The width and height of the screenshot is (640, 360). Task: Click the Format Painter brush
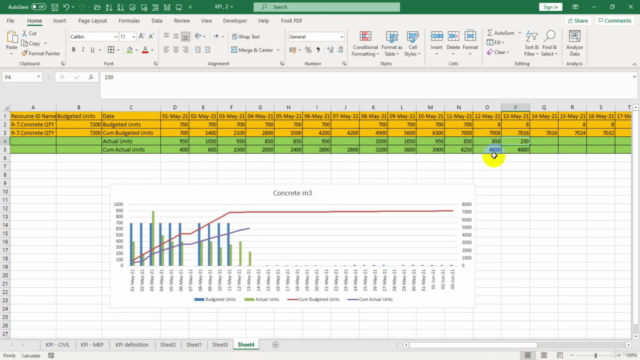click(x=24, y=53)
